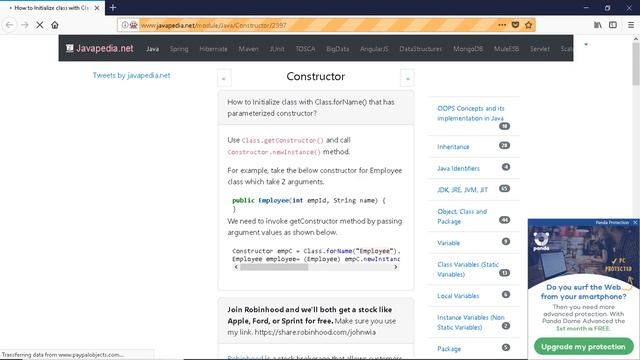Open the Firefox hamburger menu

[x=631, y=25]
